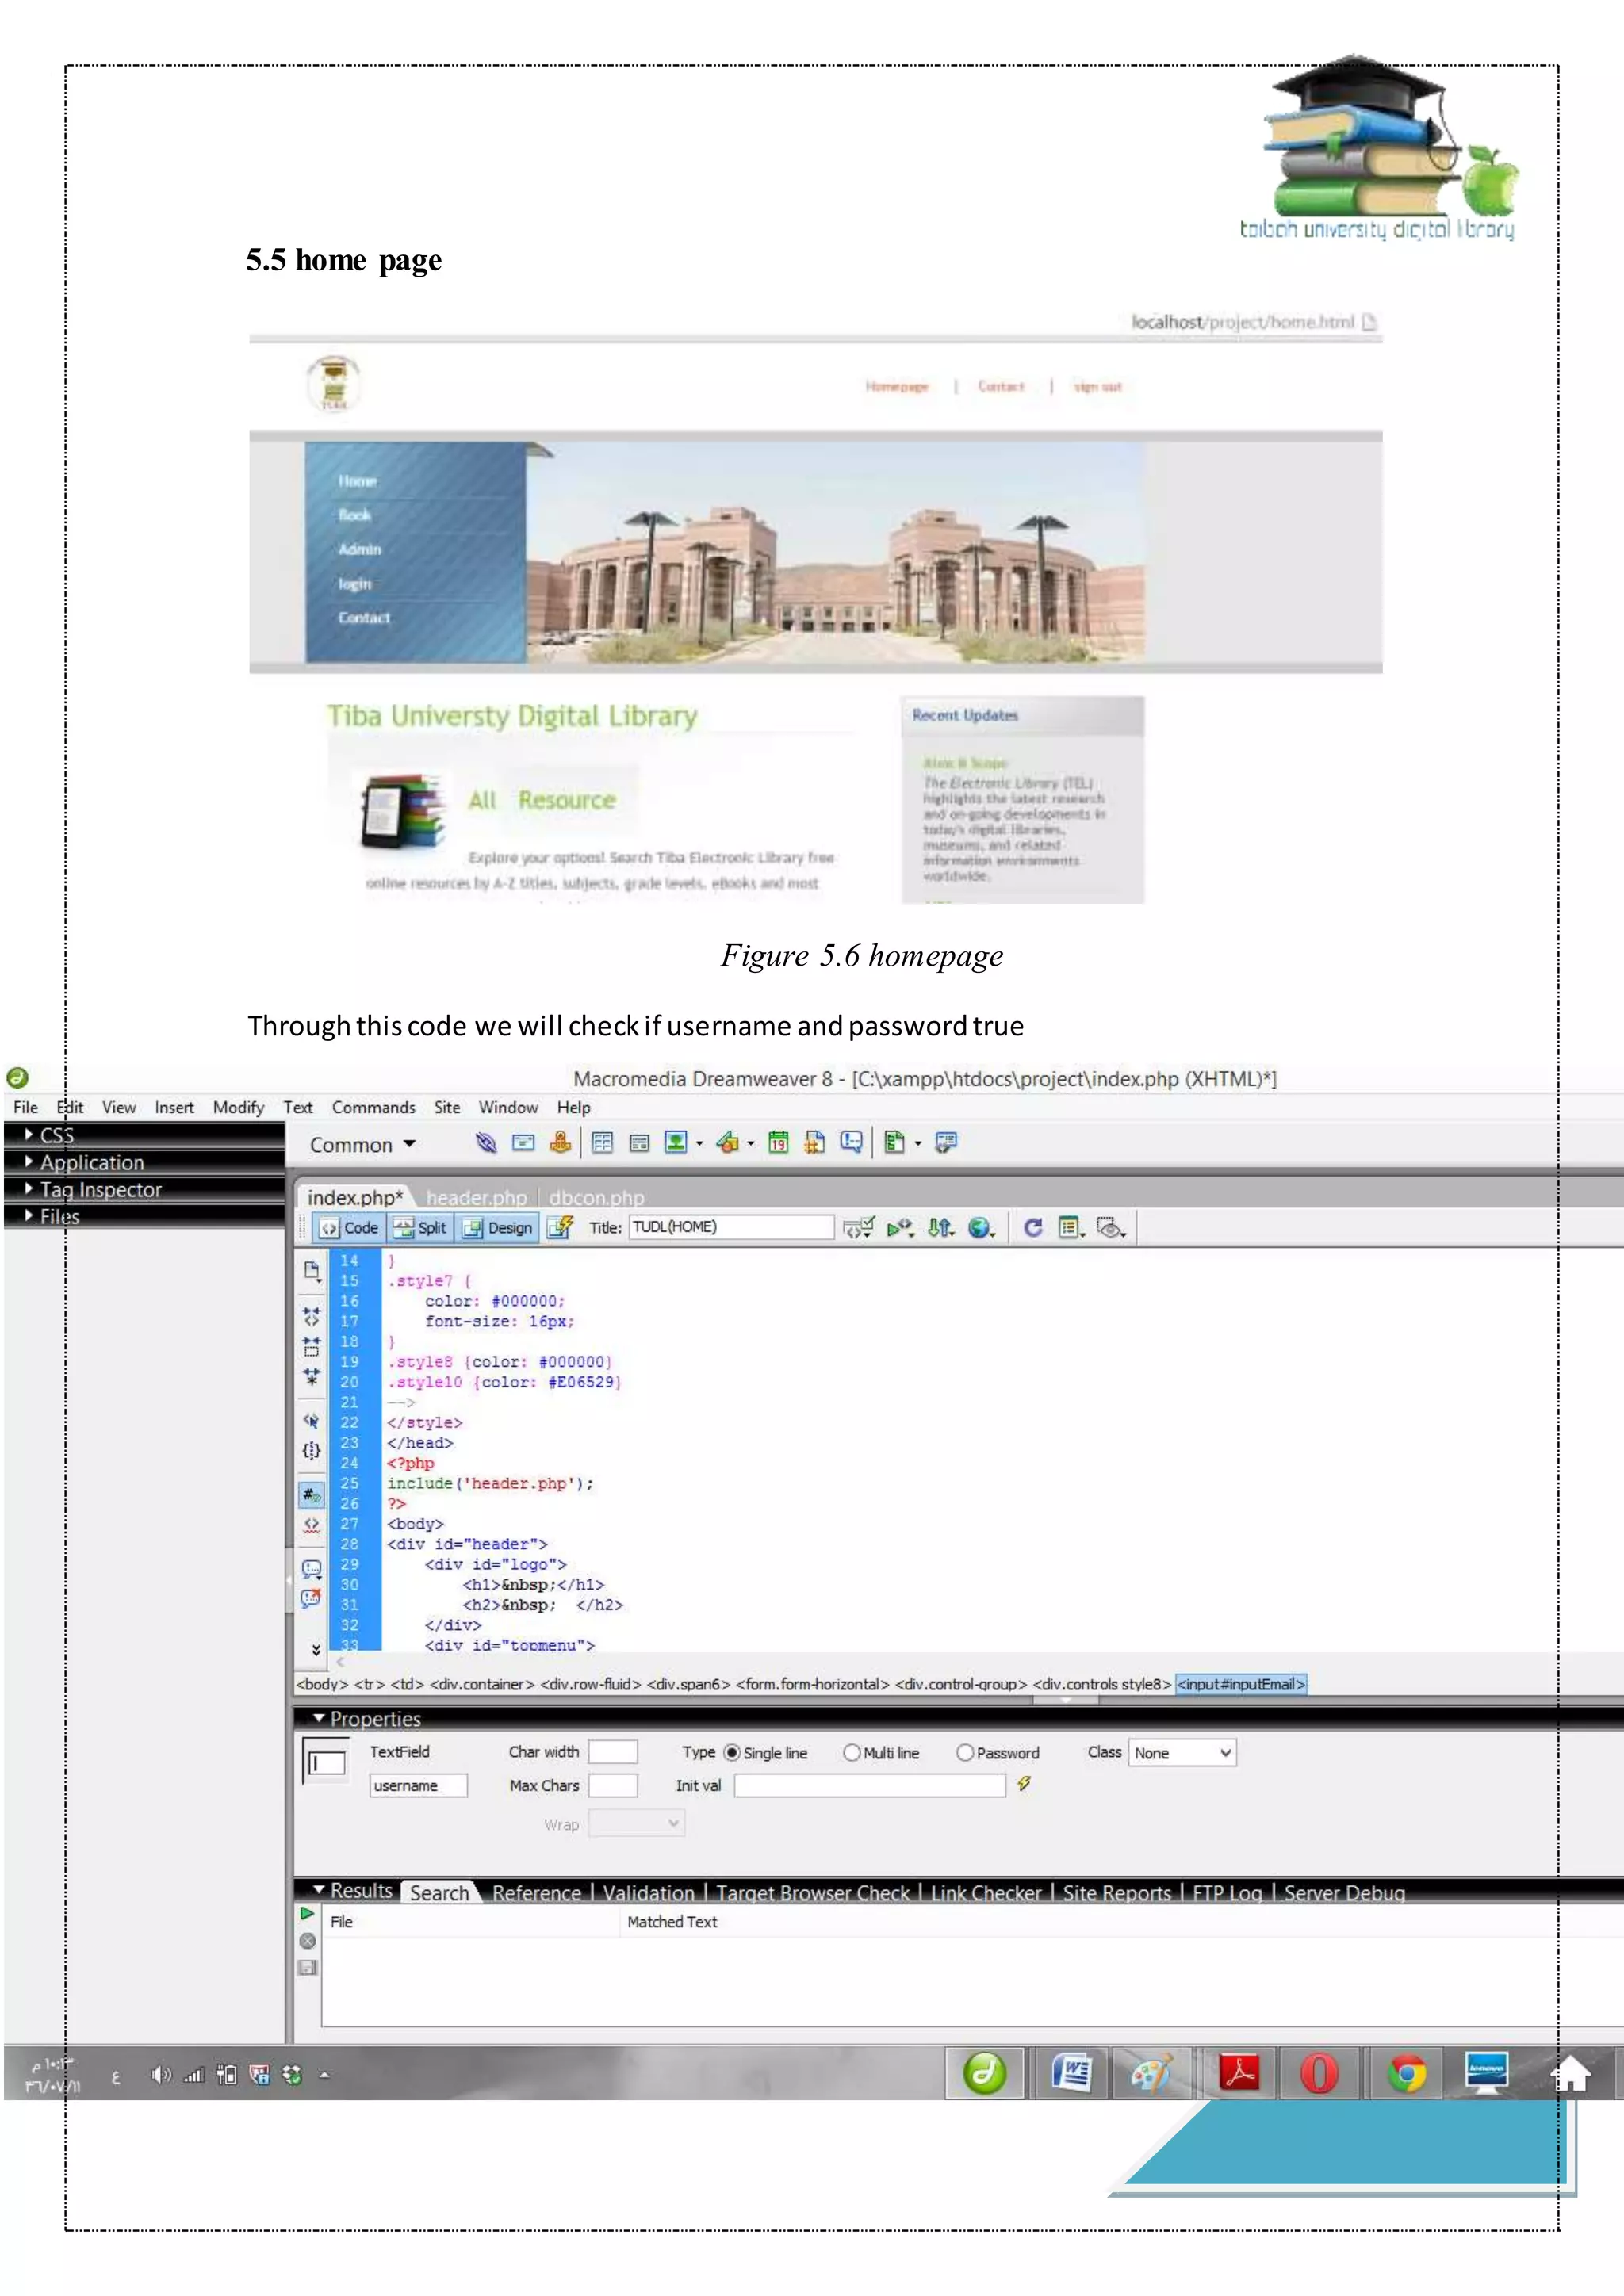Open the FTP Log tab in Results
The image size is (1624, 2296).
pos(1227,1893)
